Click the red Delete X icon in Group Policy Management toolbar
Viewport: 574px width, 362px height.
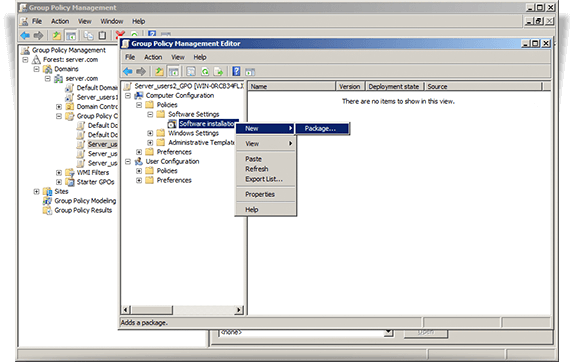[x=120, y=35]
